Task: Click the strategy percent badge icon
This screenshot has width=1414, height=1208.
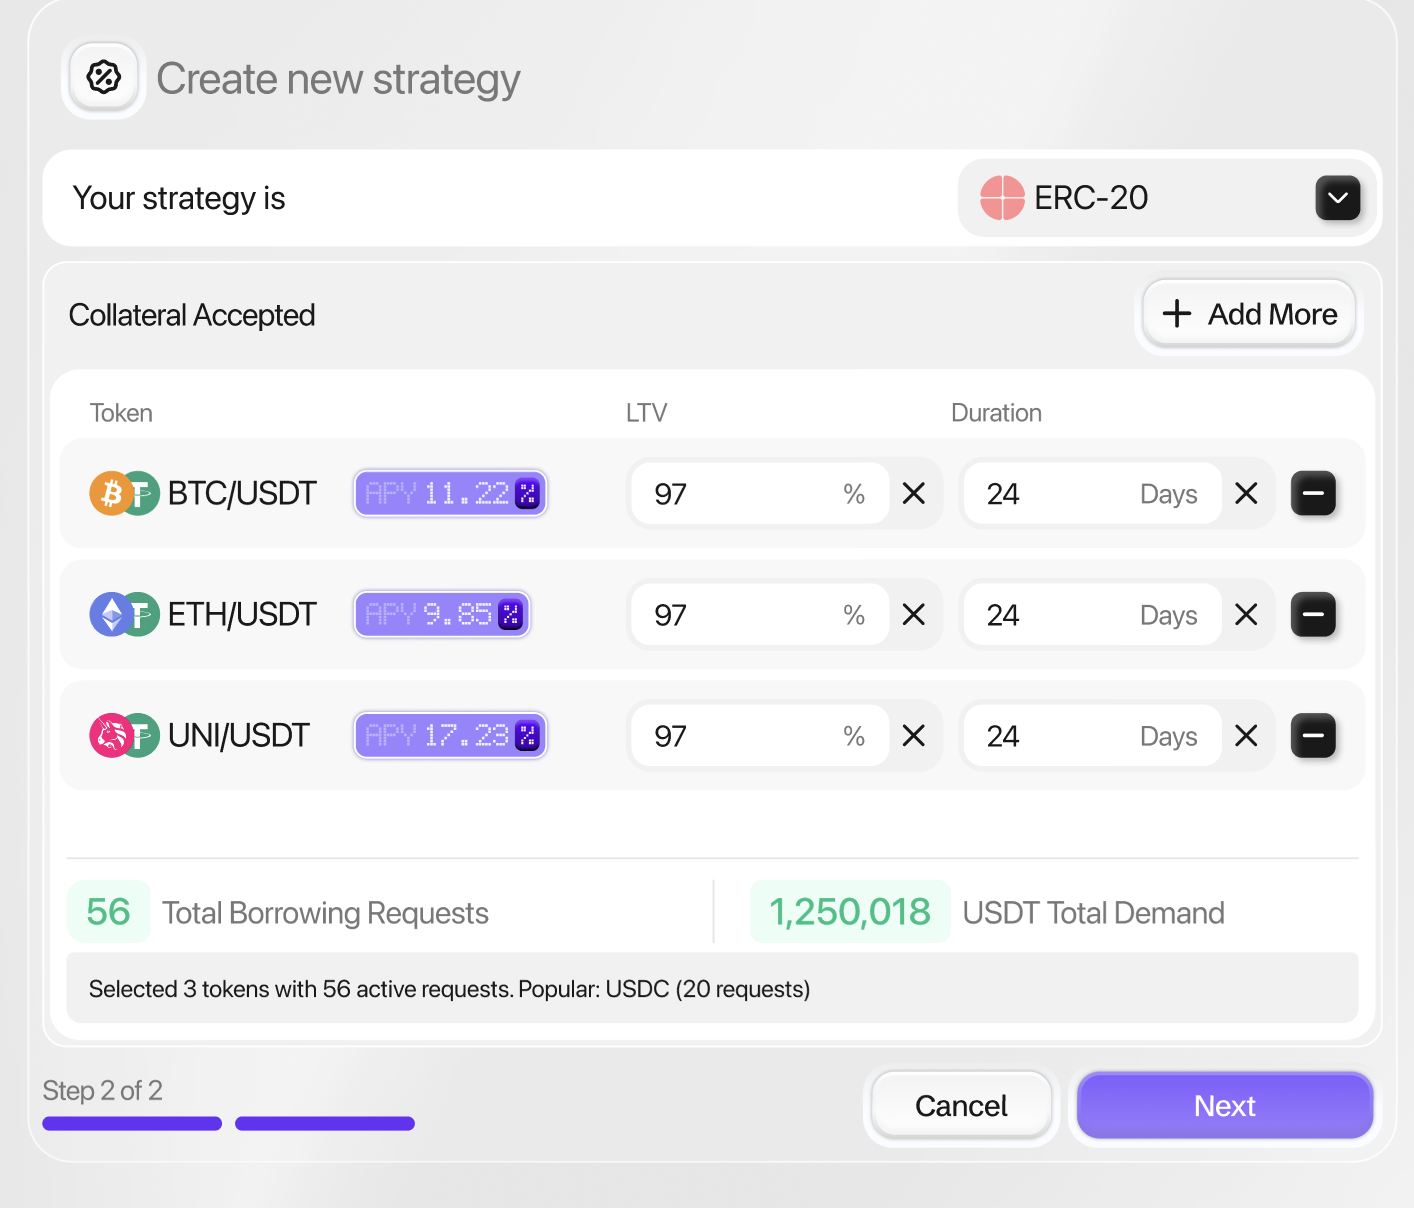Action: pos(104,77)
